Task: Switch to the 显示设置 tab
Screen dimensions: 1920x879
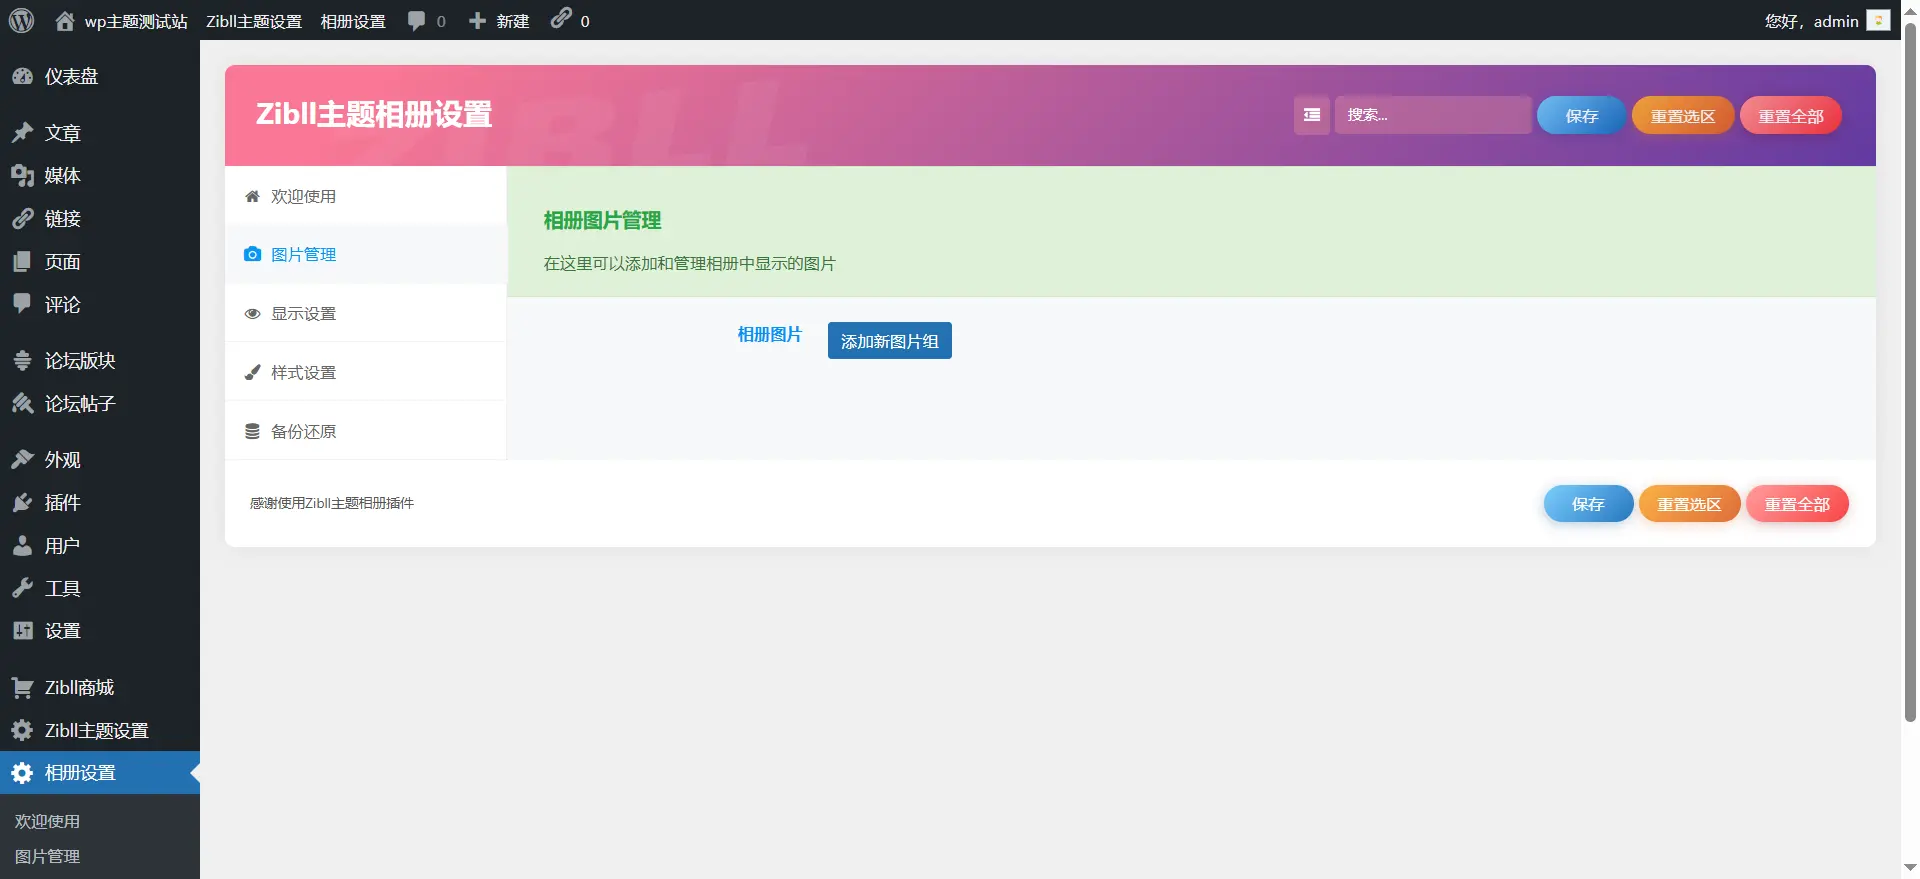Action: click(x=303, y=313)
